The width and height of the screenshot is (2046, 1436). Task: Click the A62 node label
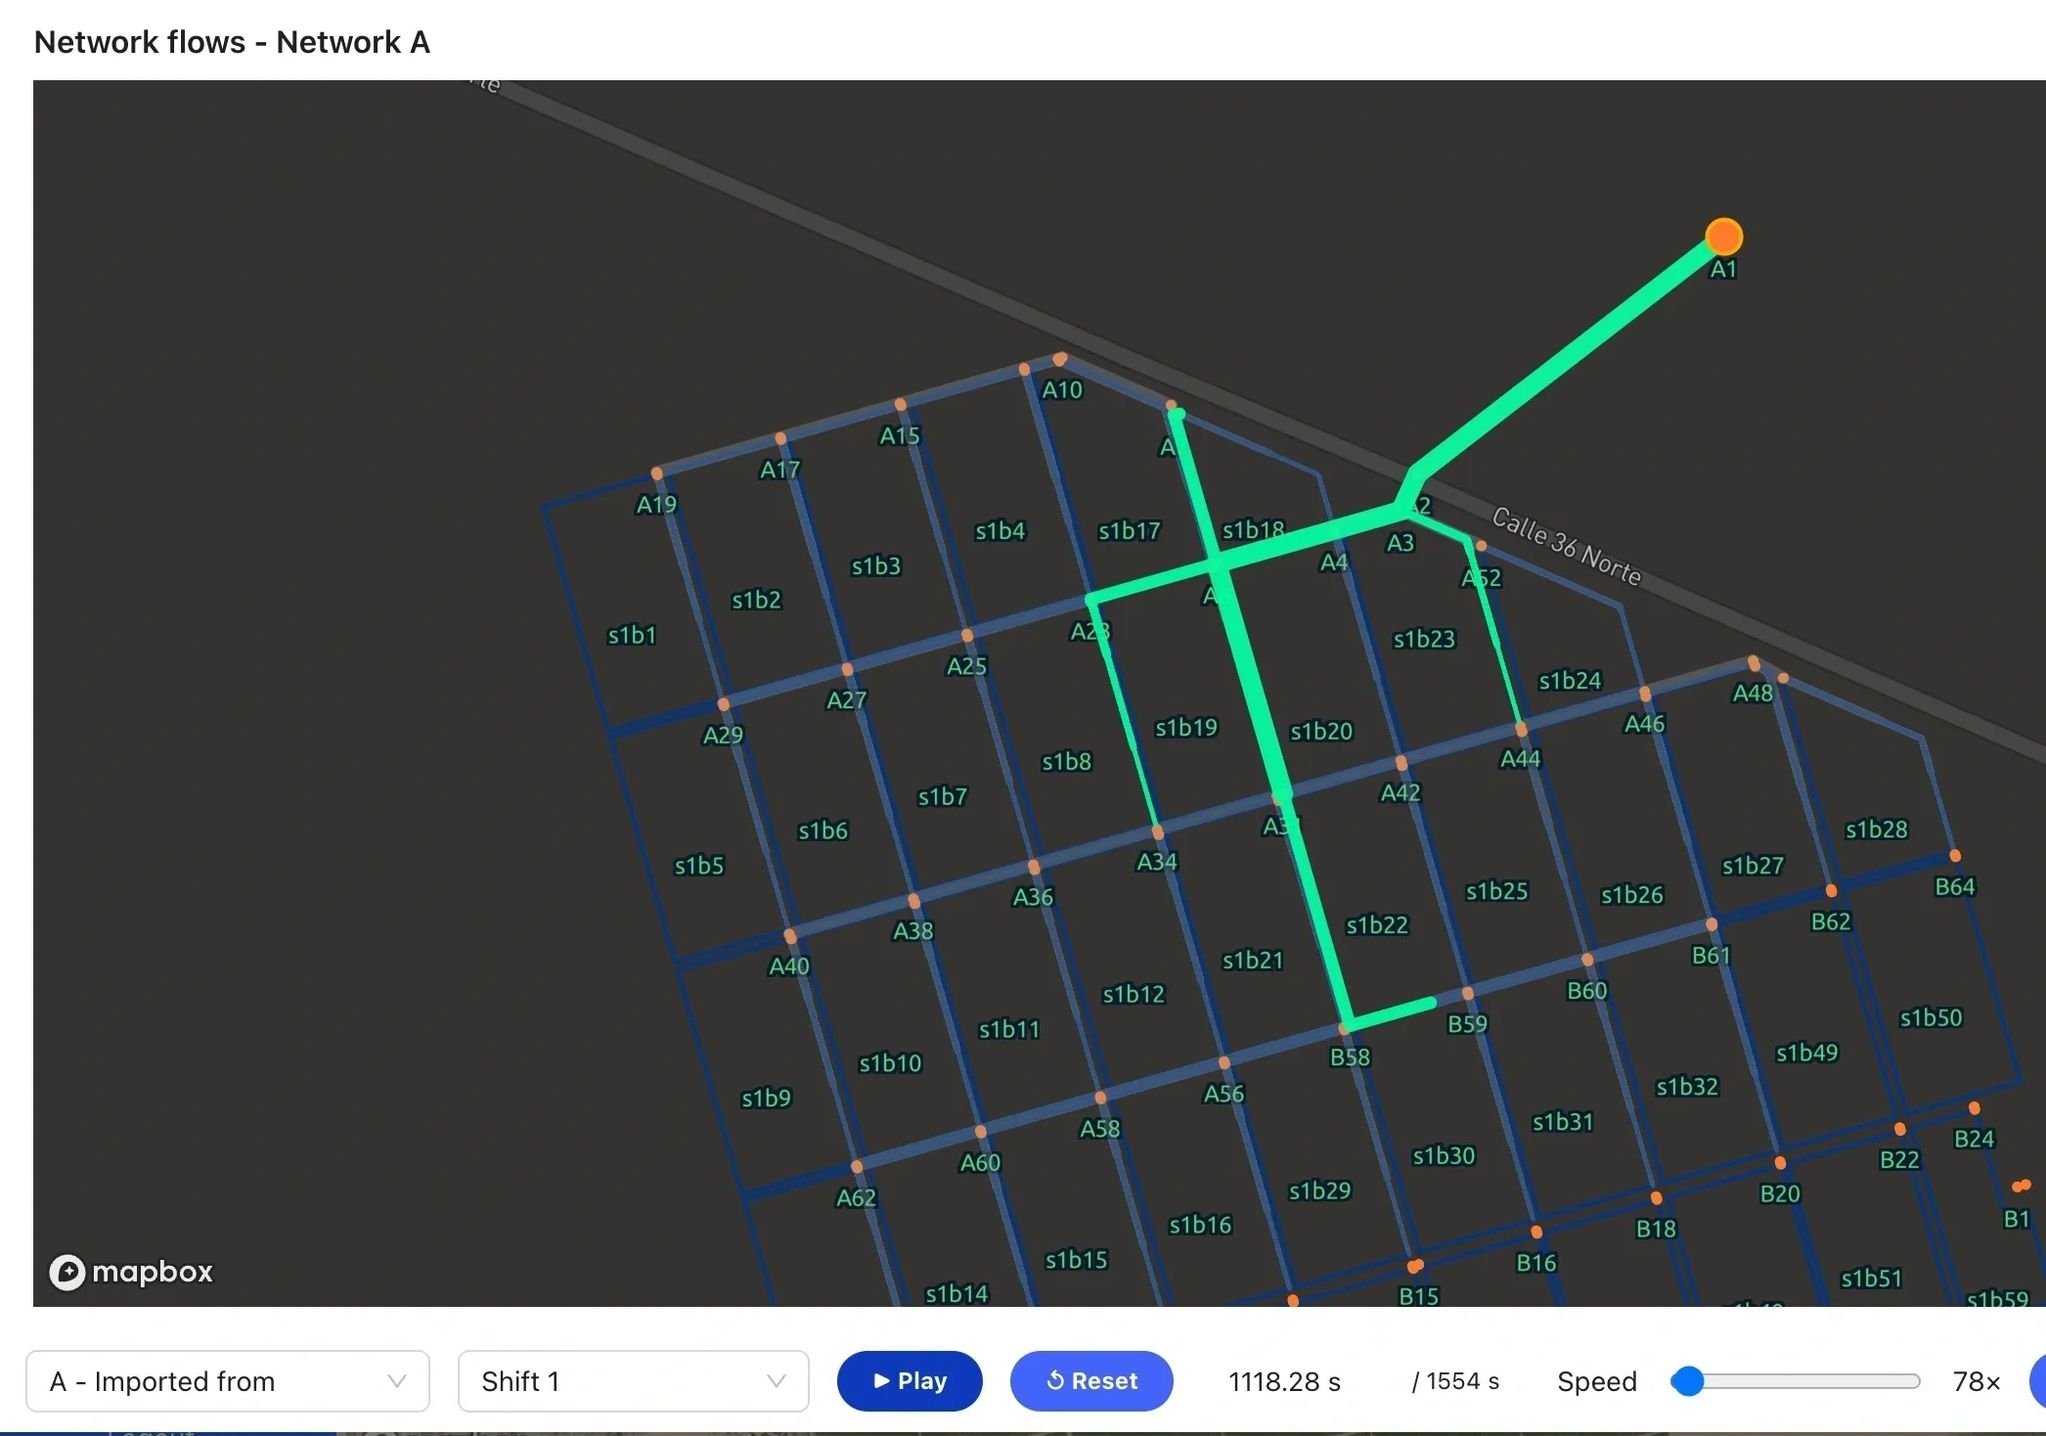click(856, 1198)
